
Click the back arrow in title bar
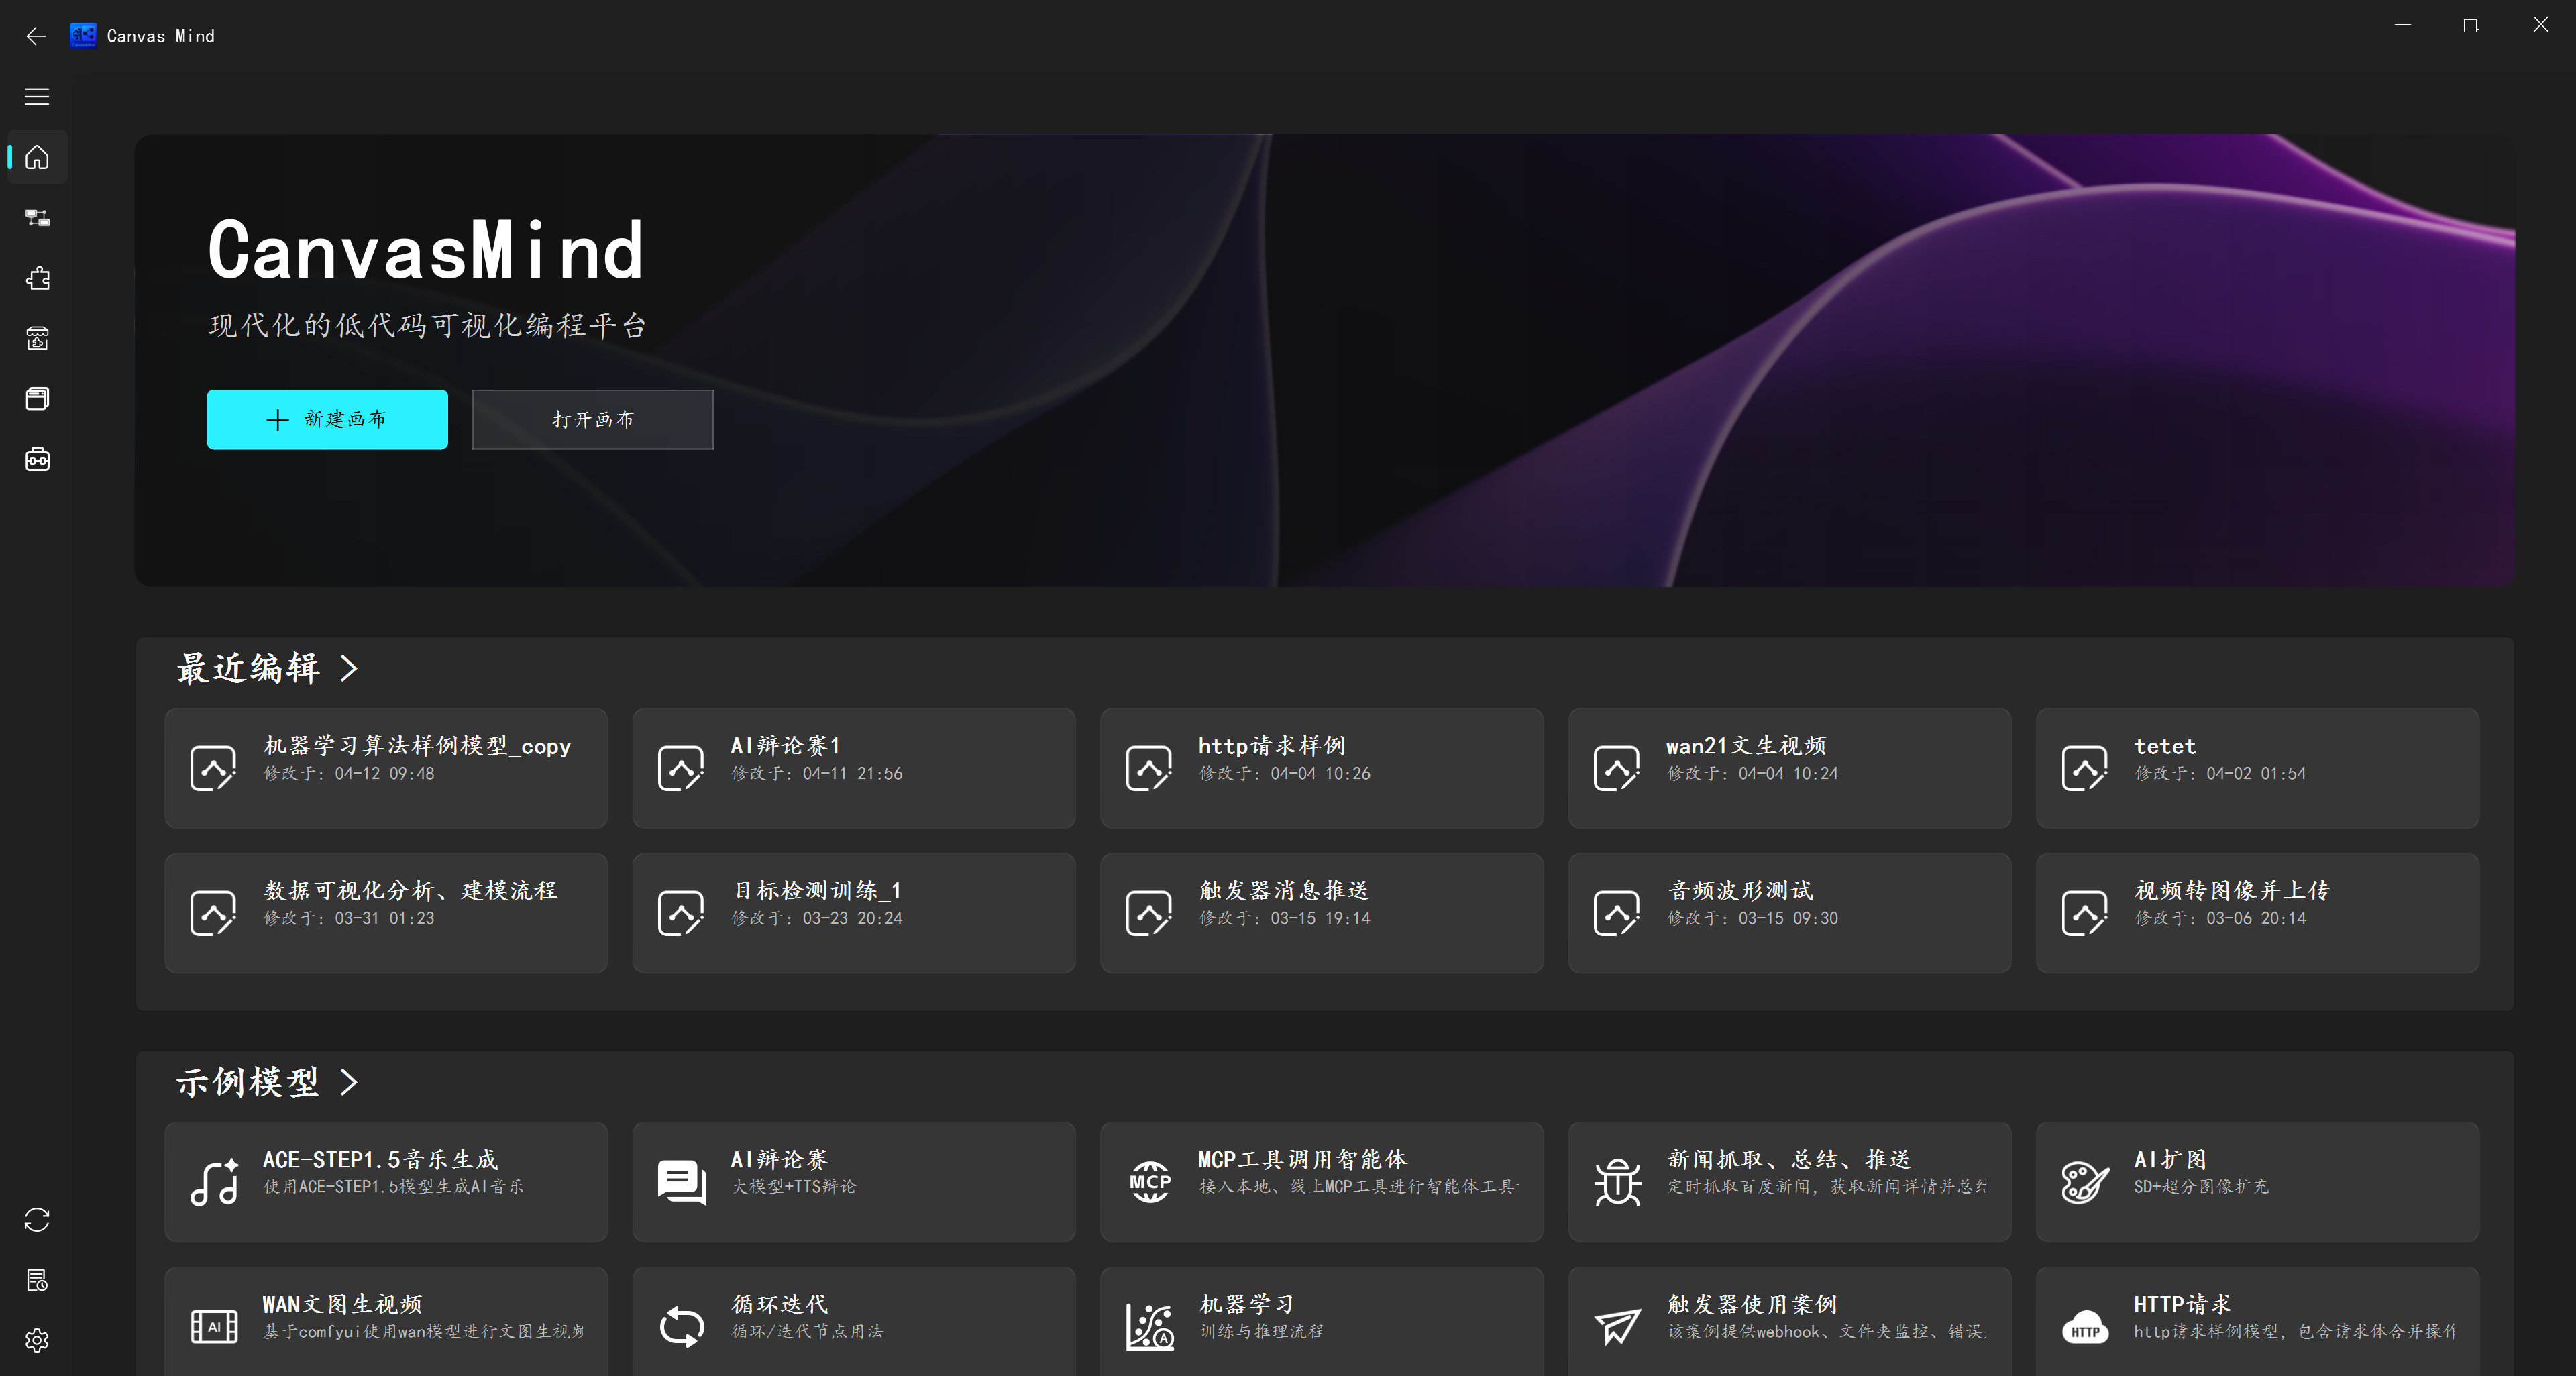(x=36, y=36)
